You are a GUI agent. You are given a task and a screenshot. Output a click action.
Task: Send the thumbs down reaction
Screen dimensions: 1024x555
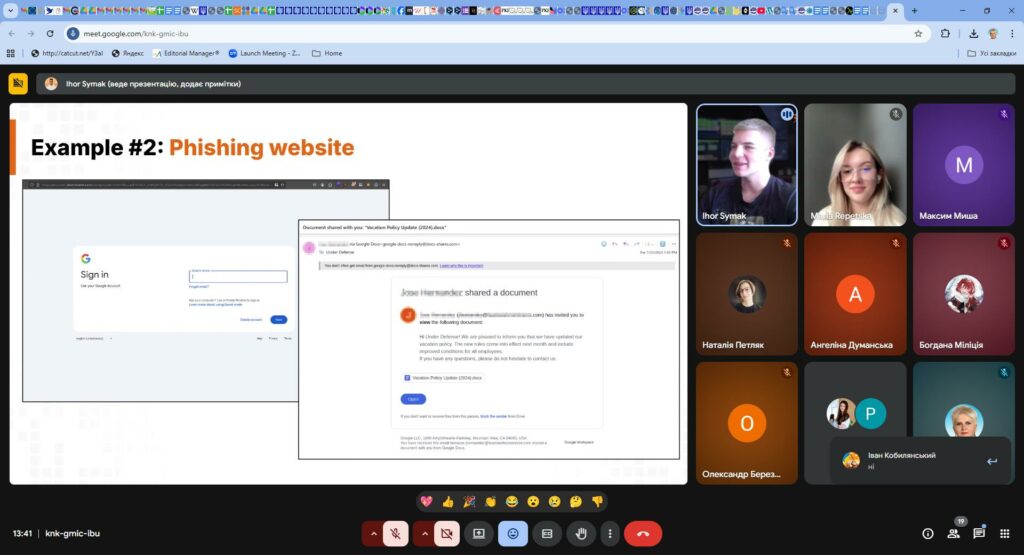(597, 501)
